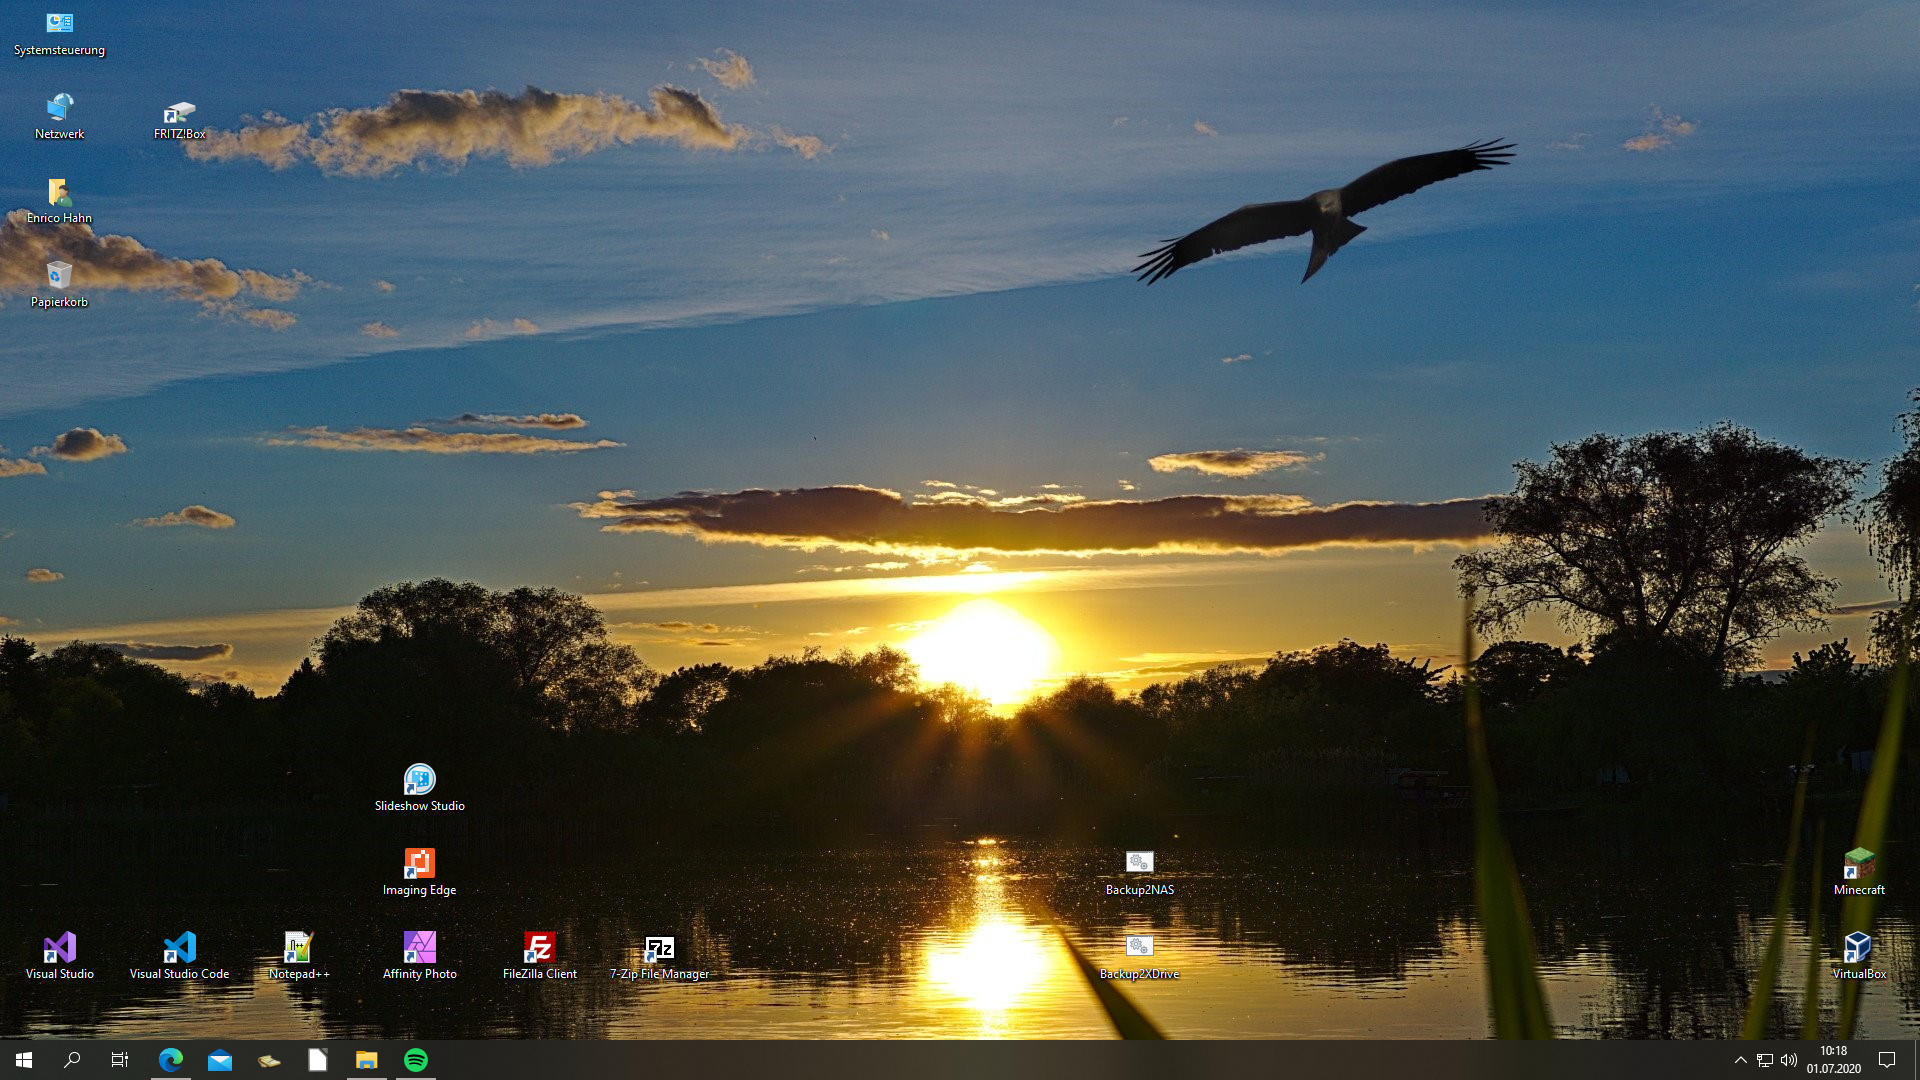Click the Notepad++ desktop shortcut

298,948
